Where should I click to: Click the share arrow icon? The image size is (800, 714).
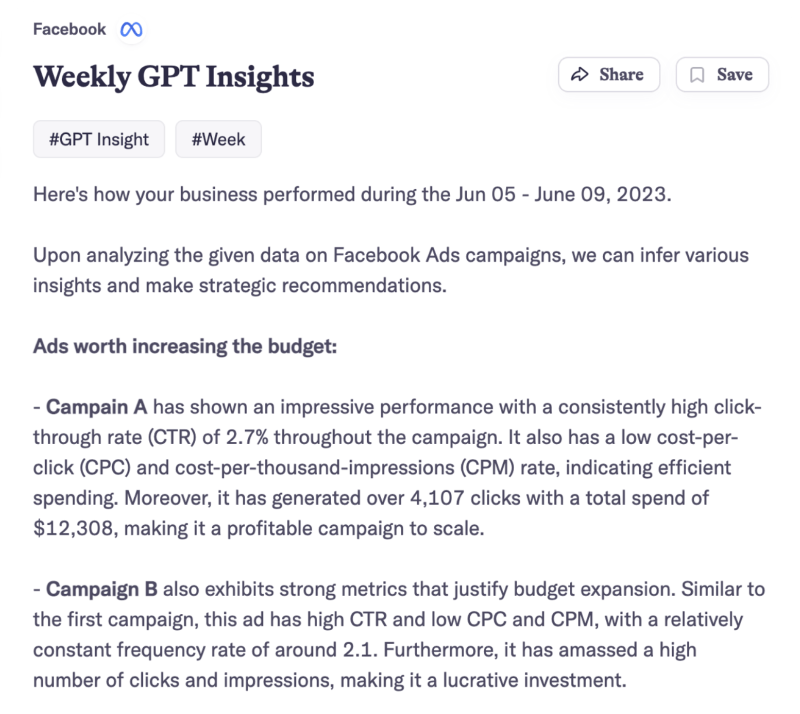(x=578, y=75)
